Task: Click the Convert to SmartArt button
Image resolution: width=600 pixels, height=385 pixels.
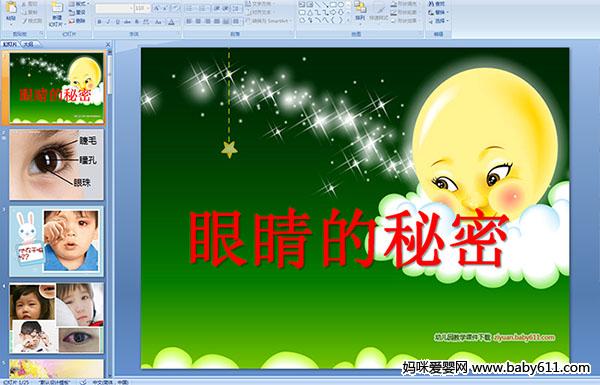Action: click(269, 21)
